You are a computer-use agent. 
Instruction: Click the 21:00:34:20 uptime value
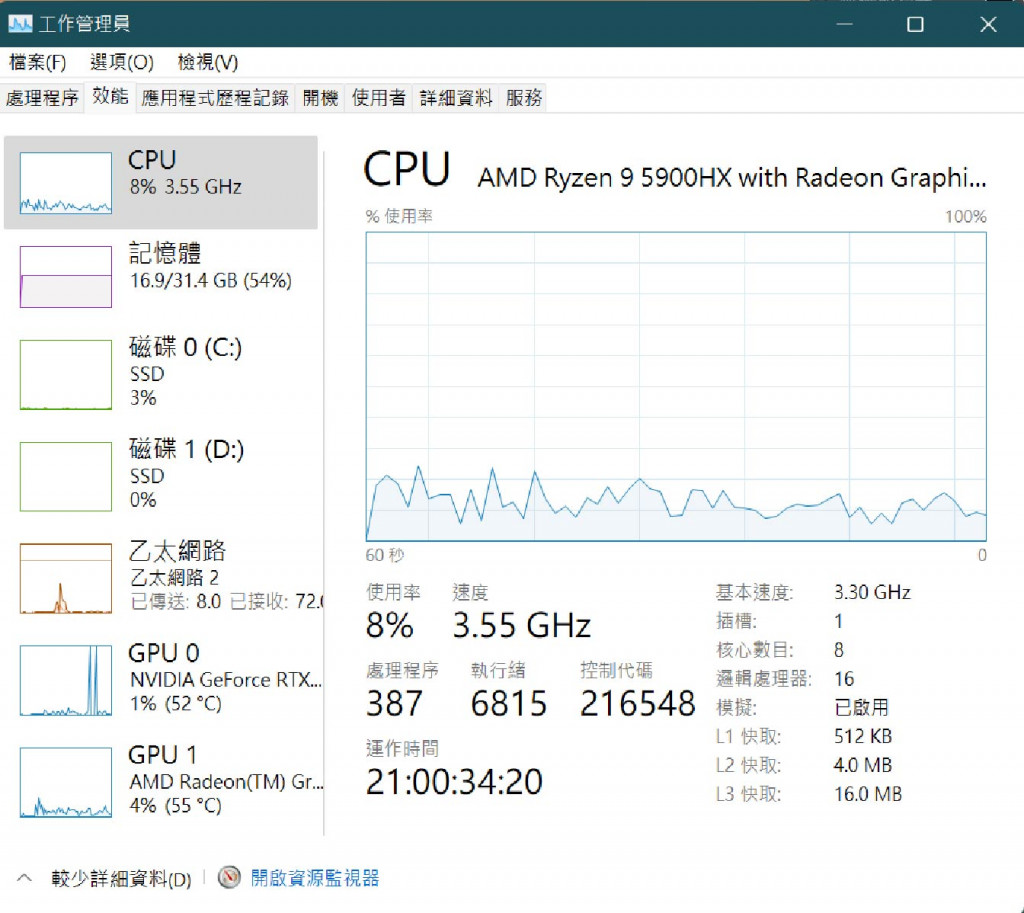point(454,782)
